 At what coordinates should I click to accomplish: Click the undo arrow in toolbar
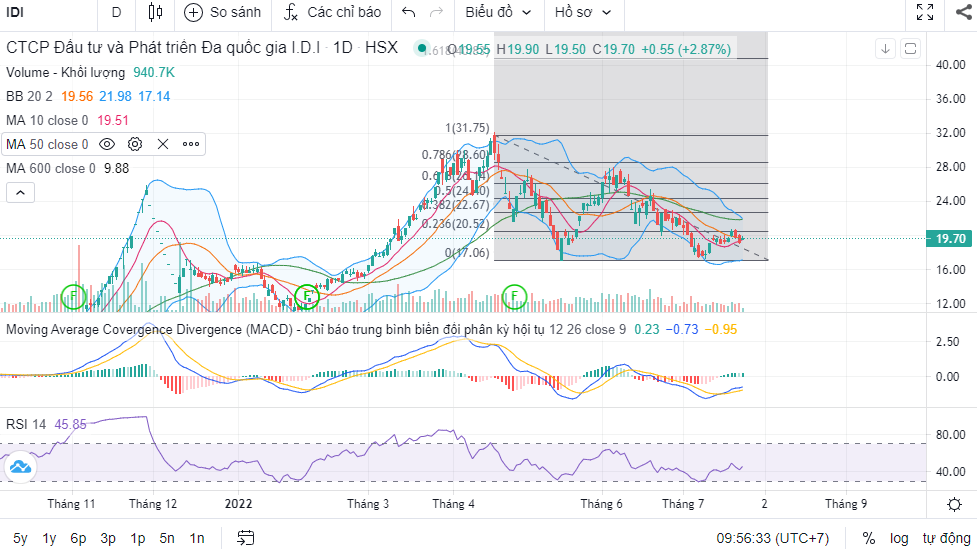(408, 13)
